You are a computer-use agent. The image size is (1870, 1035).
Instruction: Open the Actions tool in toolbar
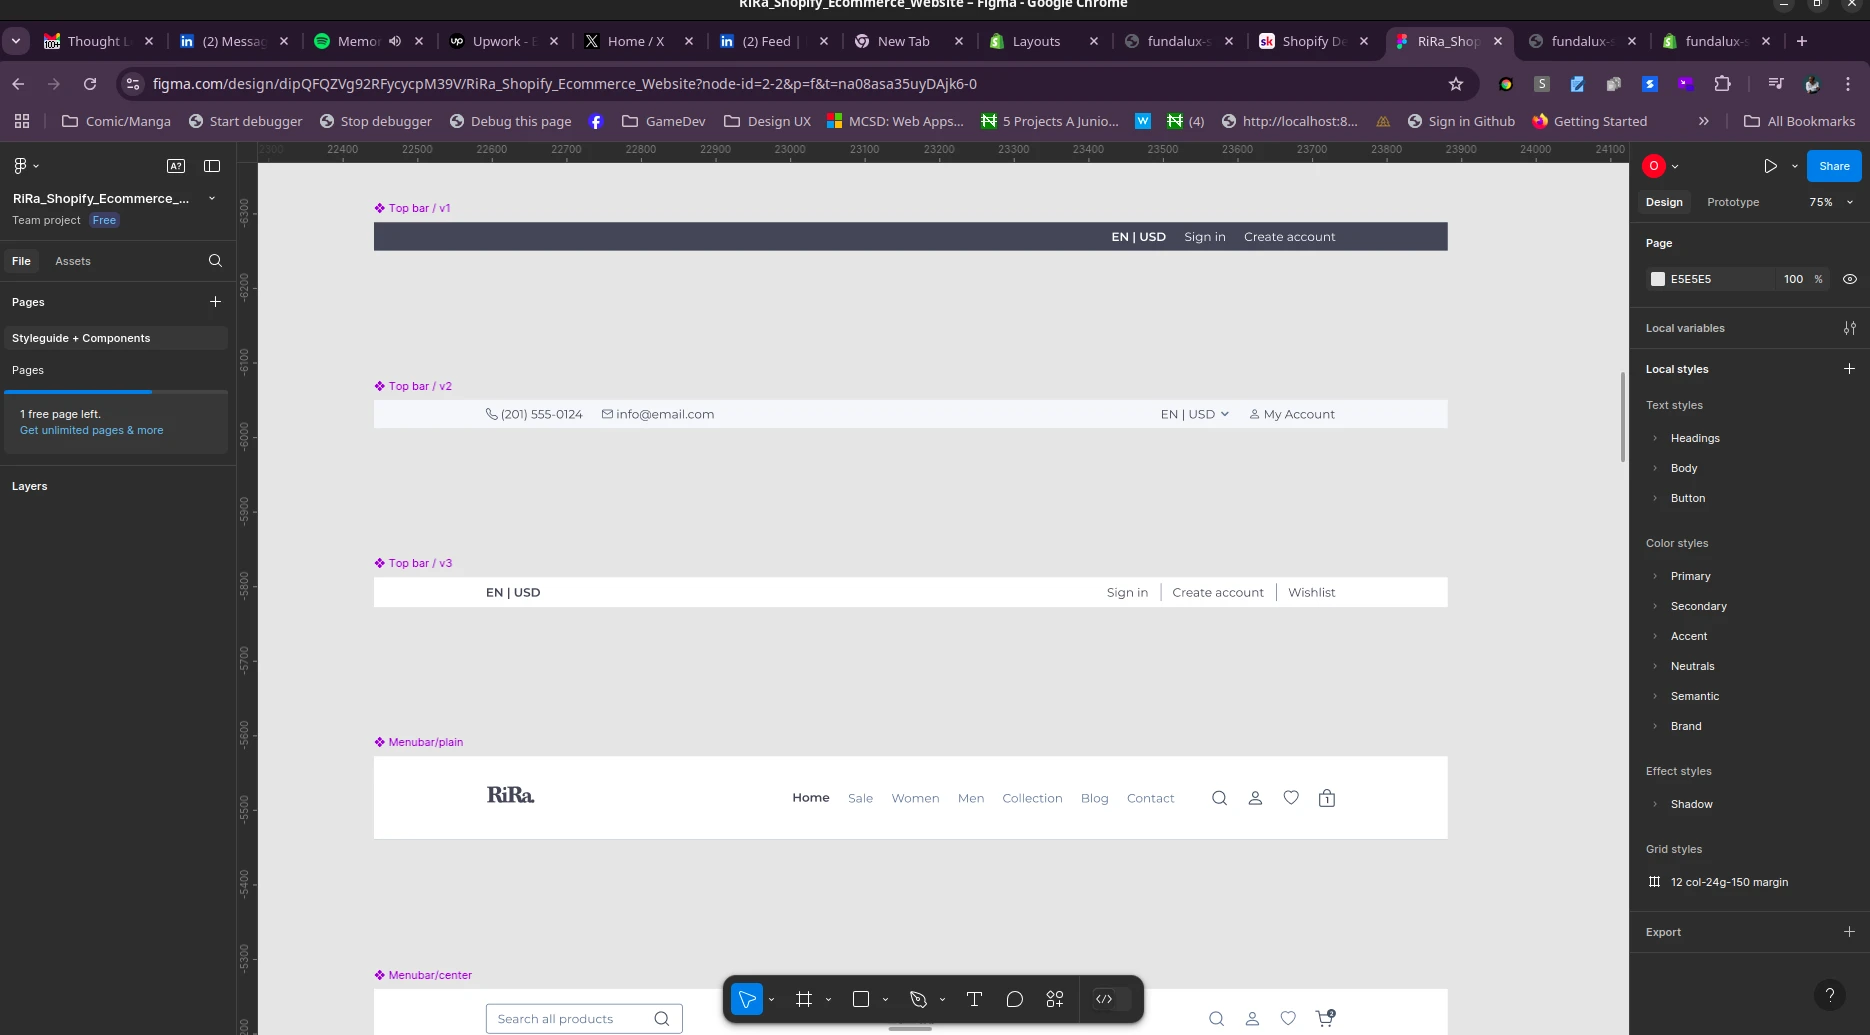(x=1054, y=999)
